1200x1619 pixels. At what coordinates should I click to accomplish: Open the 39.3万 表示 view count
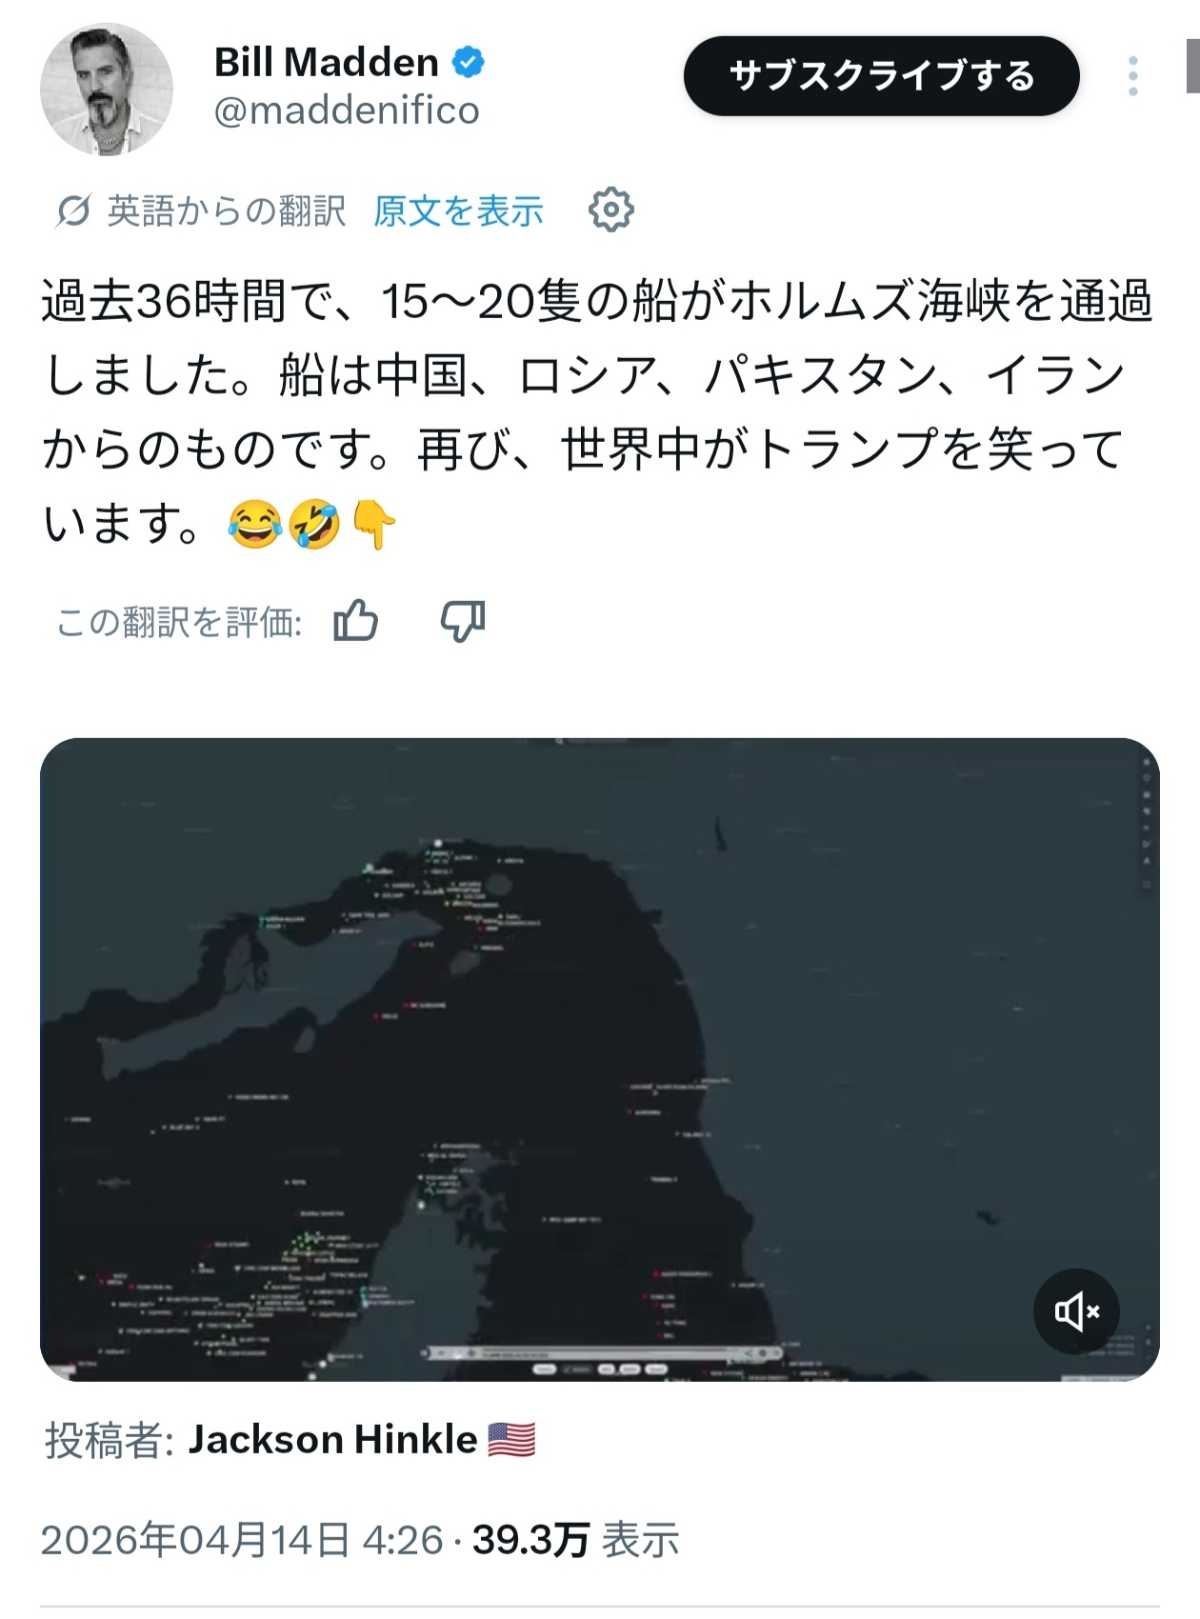576,1540
